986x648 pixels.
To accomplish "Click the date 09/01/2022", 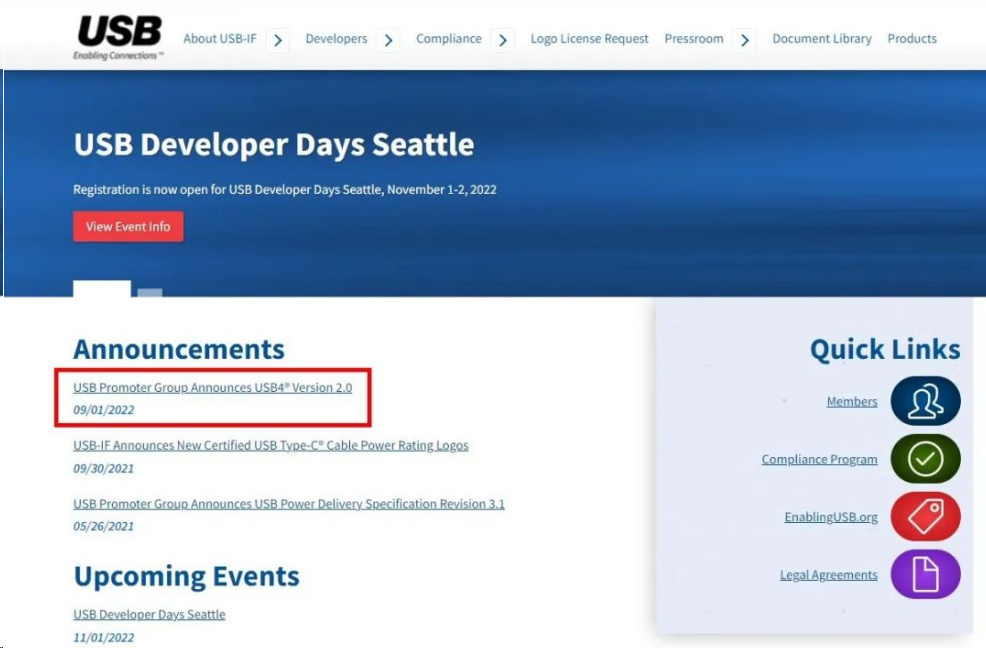I will [104, 410].
